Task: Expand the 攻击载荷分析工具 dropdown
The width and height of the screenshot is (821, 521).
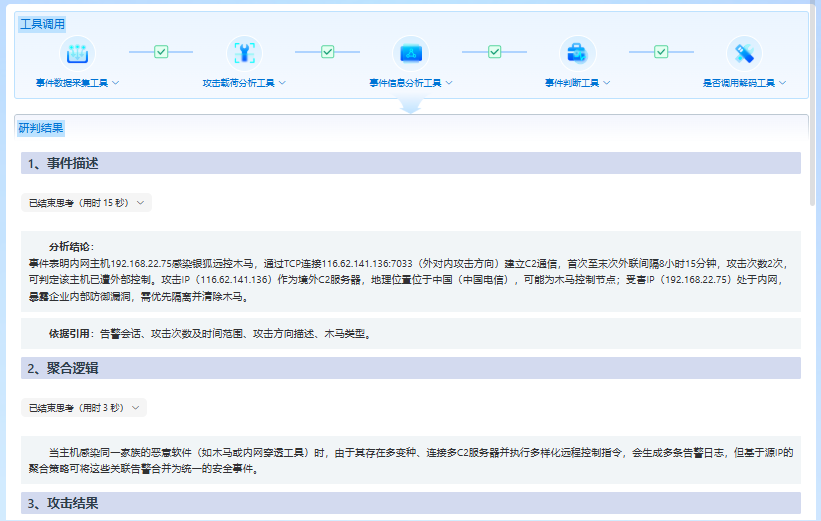Action: pyautogui.click(x=282, y=83)
